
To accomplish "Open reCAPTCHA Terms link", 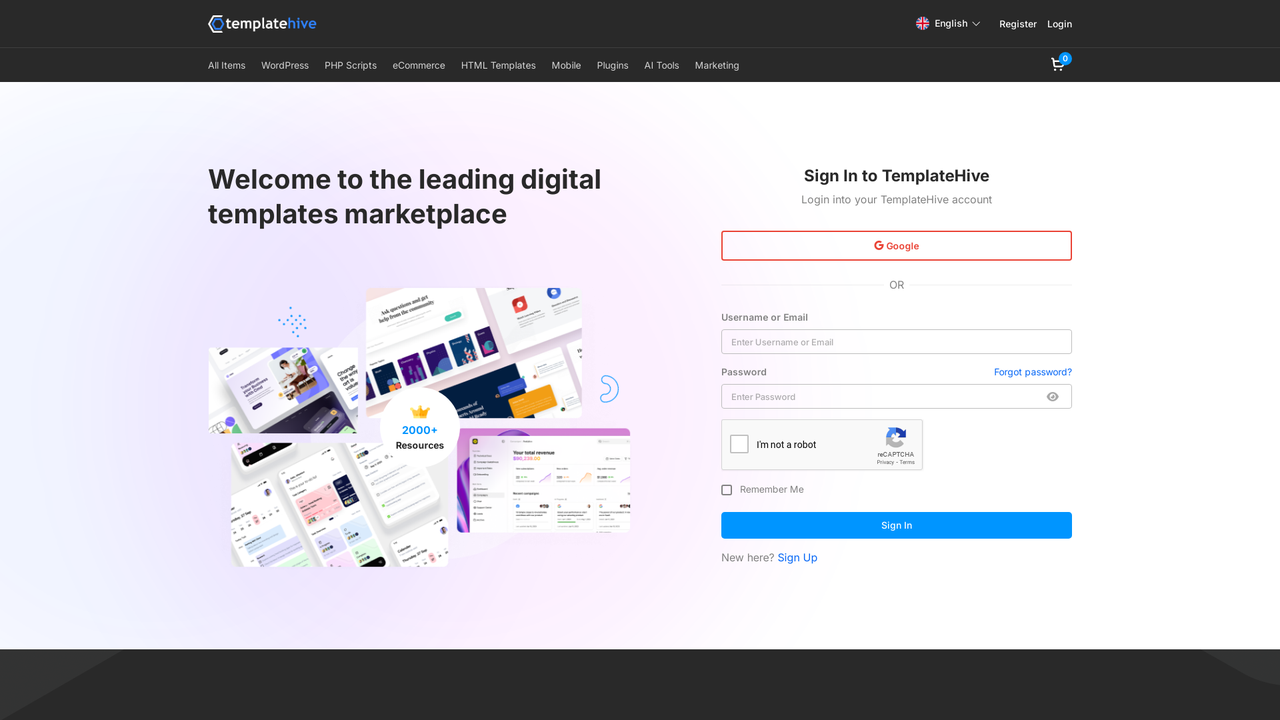I will click(x=907, y=462).
